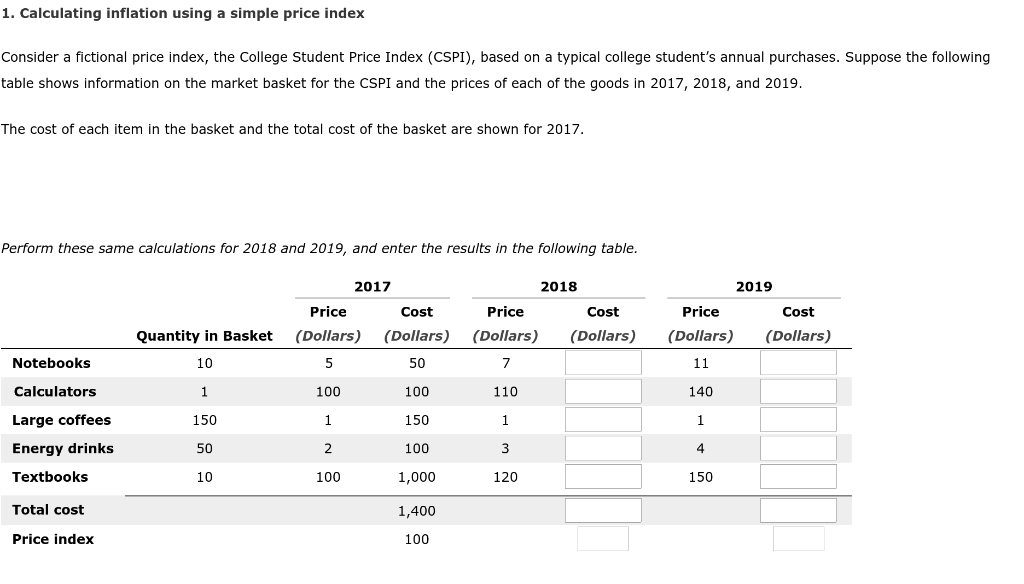This screenshot has width=1024, height=584.
Task: Click the 2018 Cost field for Energy drinks
Action: pos(603,448)
